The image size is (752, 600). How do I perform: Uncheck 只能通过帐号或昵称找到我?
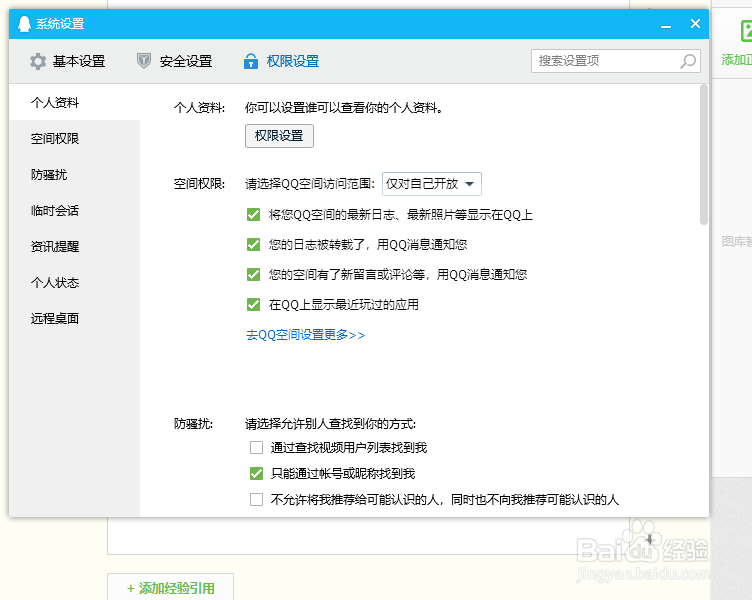256,474
